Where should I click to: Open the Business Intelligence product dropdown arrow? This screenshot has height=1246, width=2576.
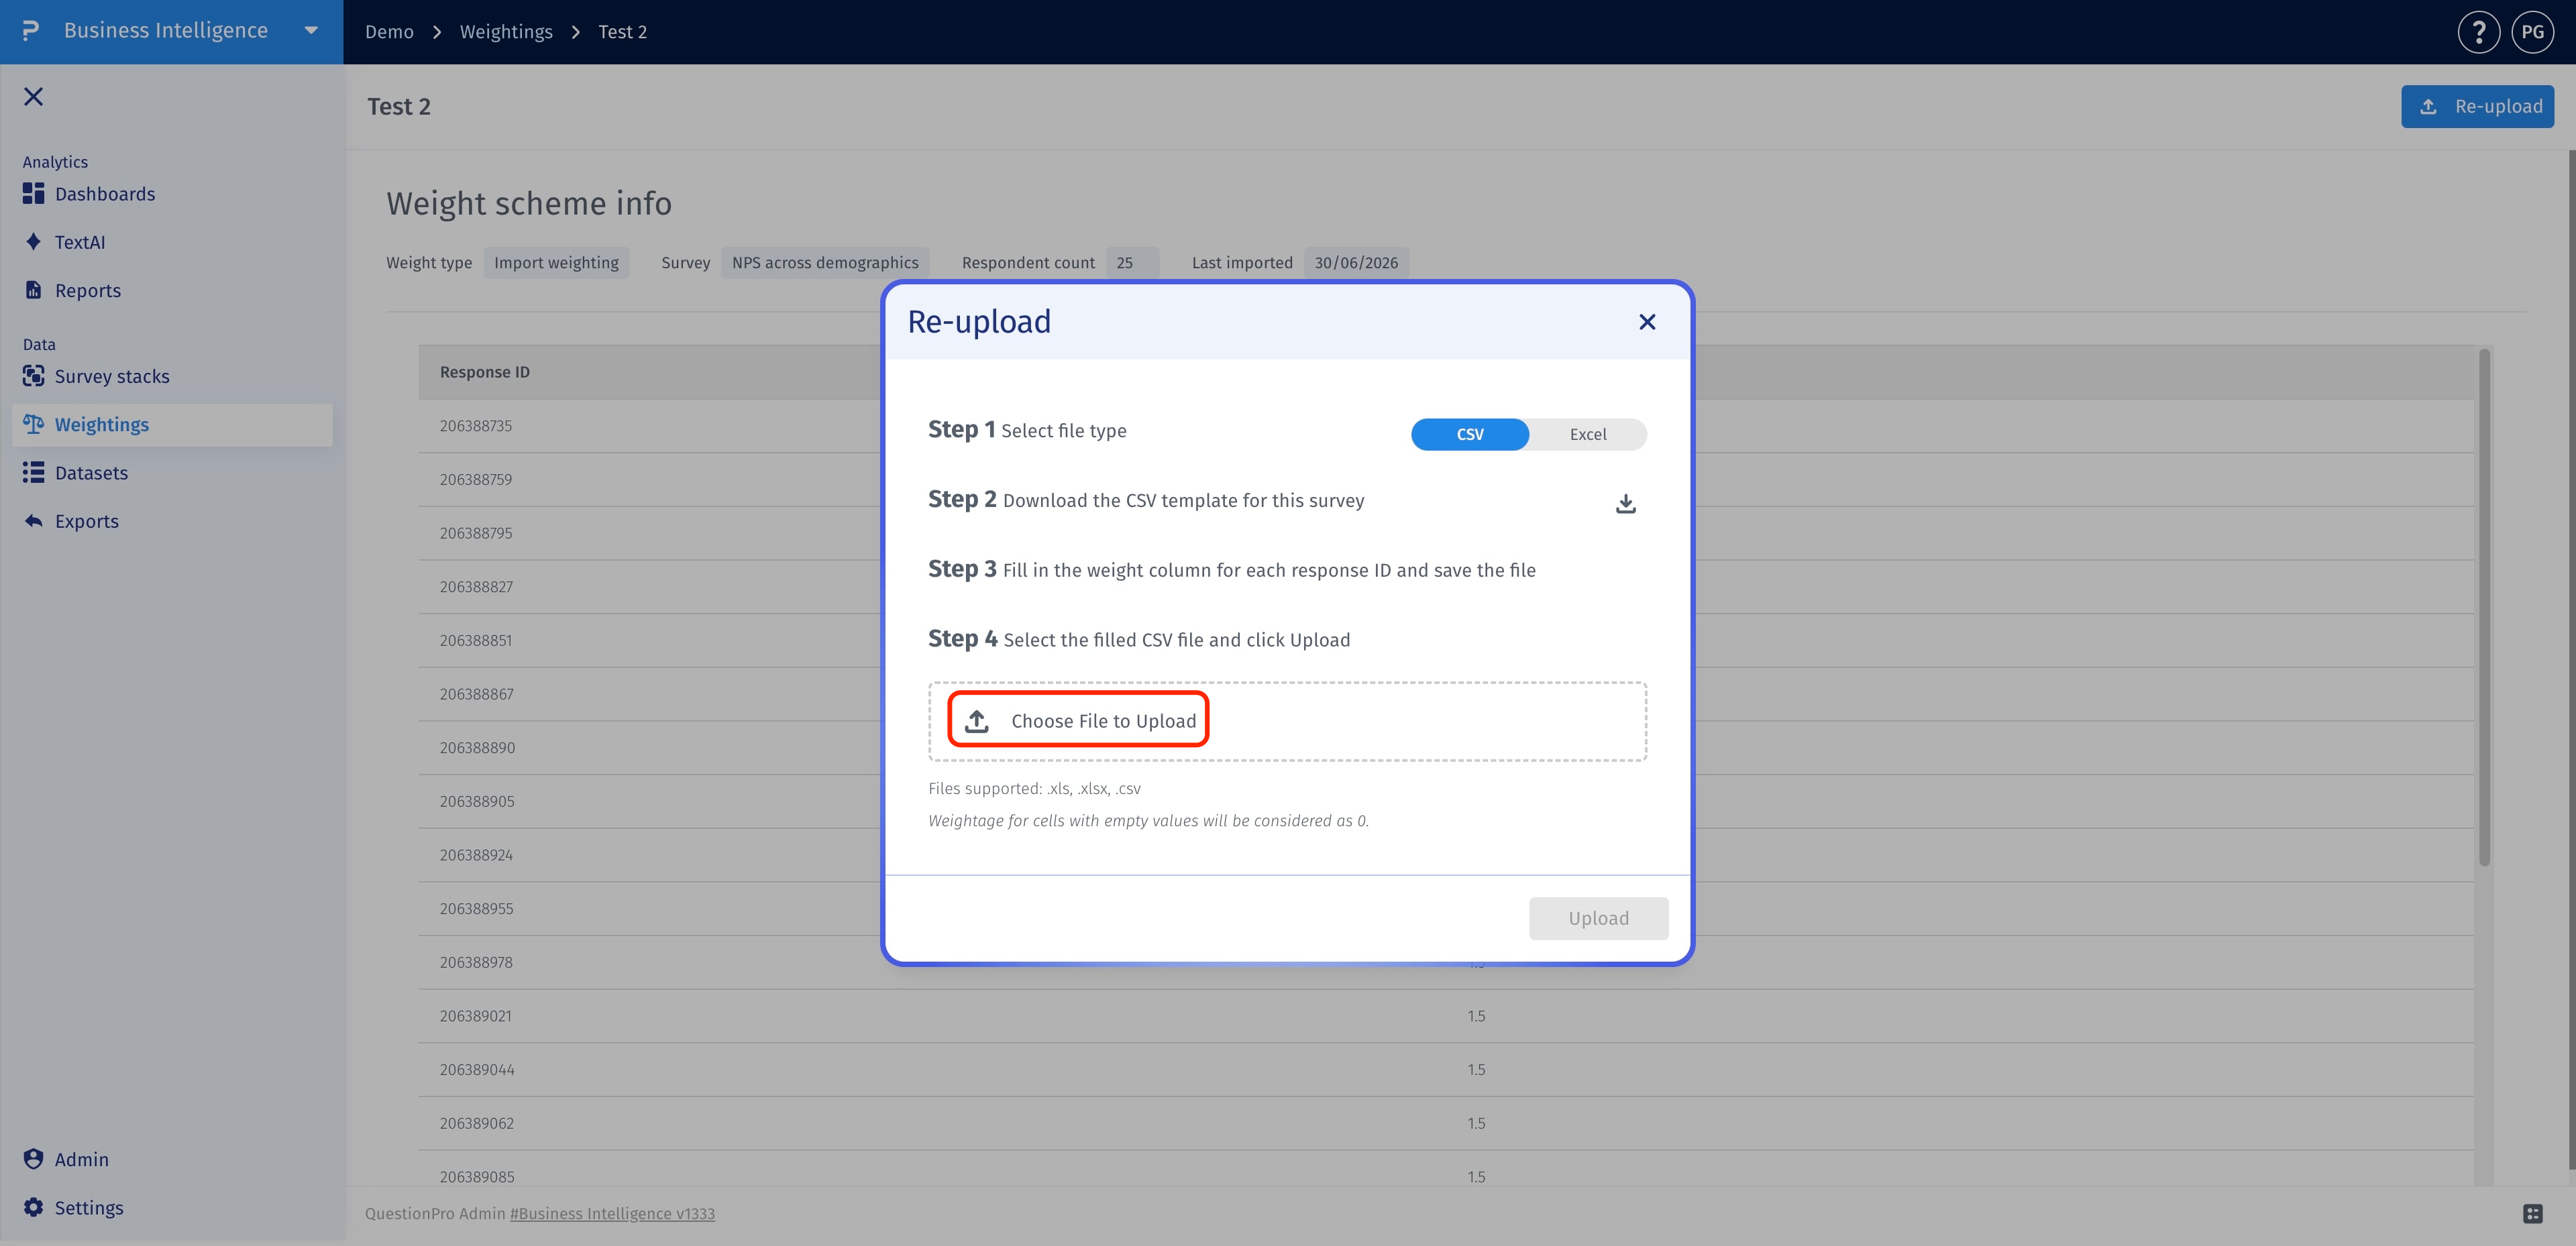[x=311, y=31]
